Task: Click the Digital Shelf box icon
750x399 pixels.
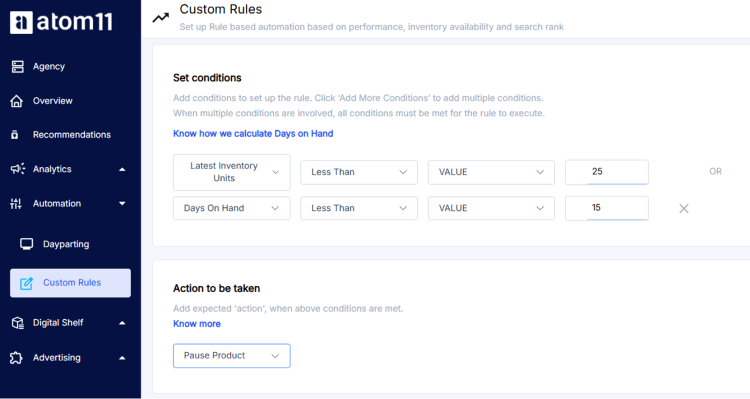Action: (x=17, y=323)
